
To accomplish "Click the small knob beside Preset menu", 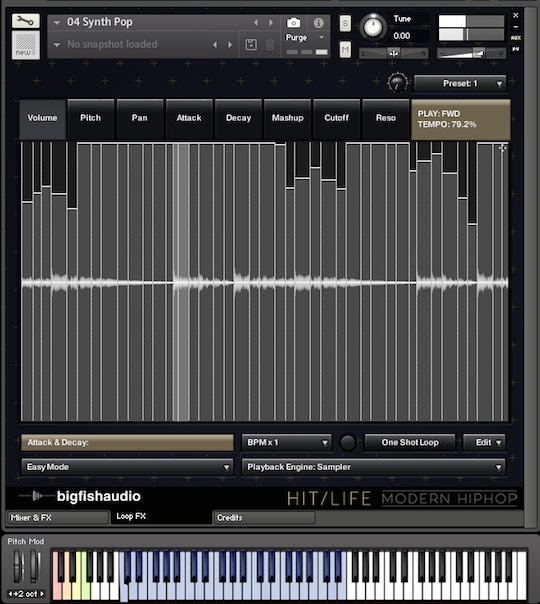I will pos(397,82).
